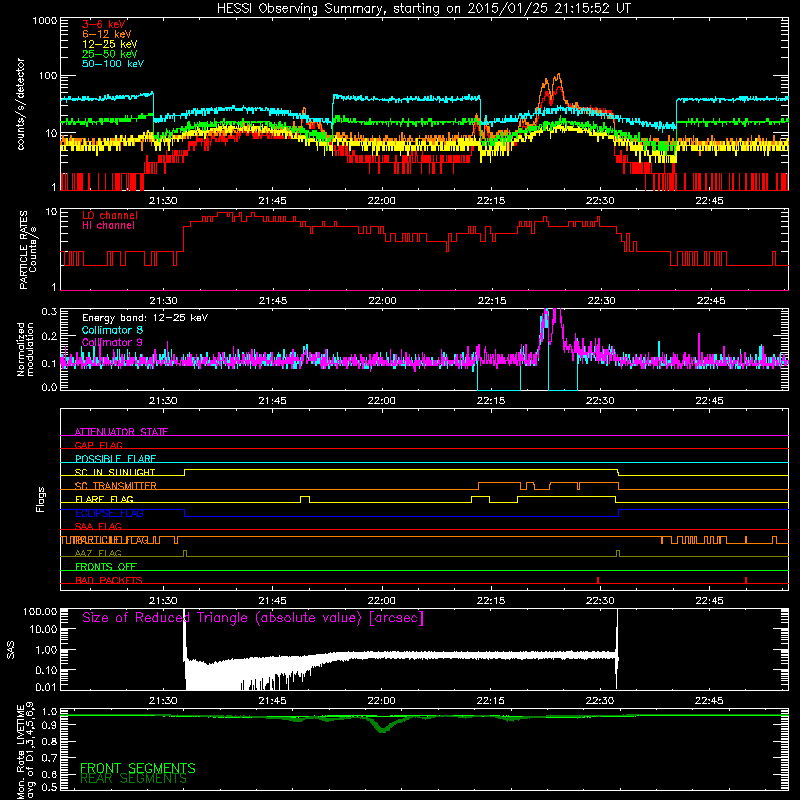Viewport: 800px width, 800px height.
Task: Click the POSSIBLE FLARE flag label
Action: 115,459
